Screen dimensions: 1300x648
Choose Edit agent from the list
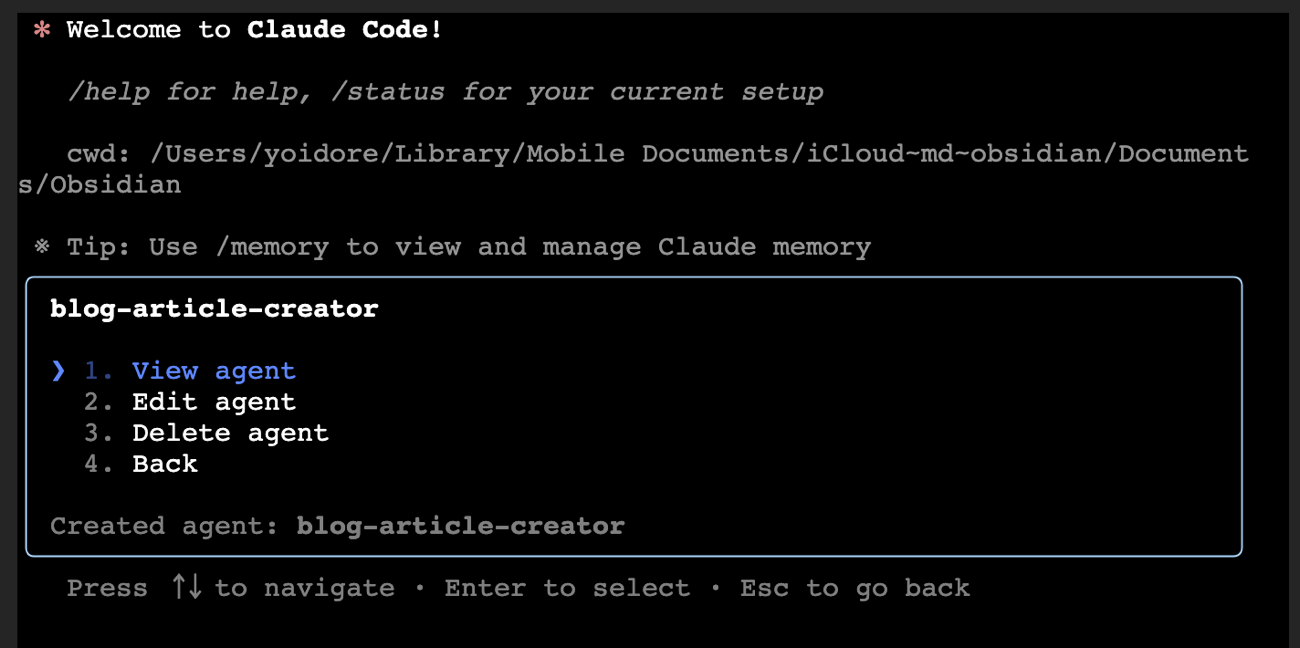pos(213,402)
